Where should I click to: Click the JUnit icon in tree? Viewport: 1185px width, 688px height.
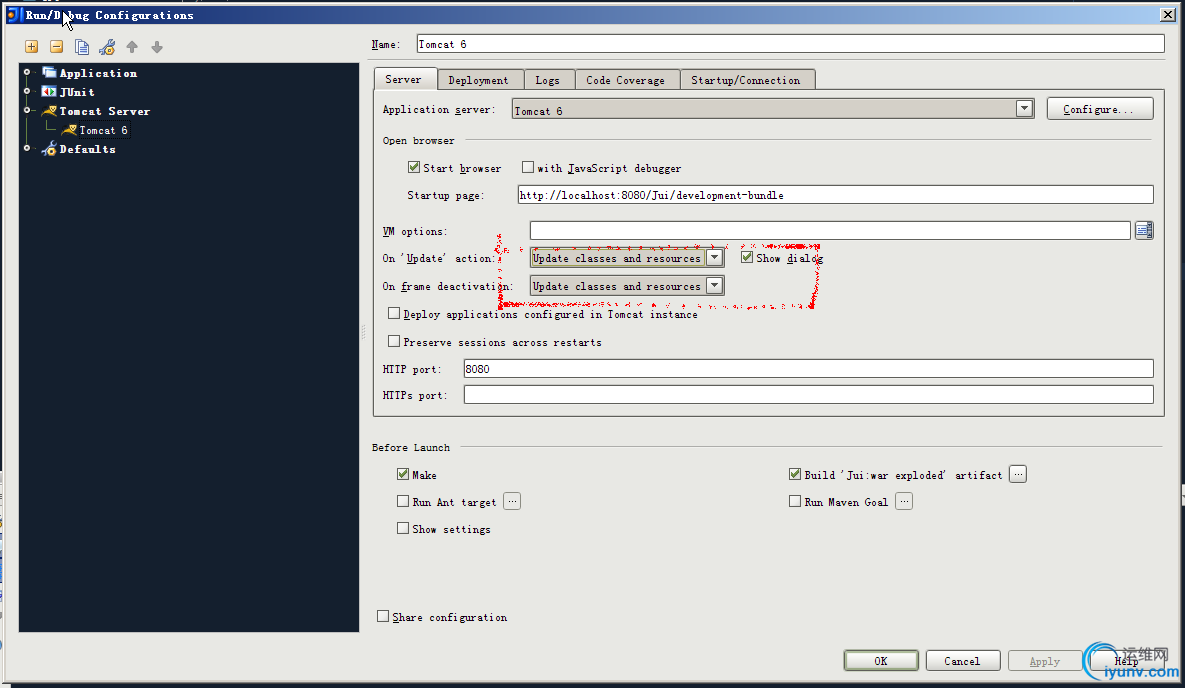(x=49, y=91)
